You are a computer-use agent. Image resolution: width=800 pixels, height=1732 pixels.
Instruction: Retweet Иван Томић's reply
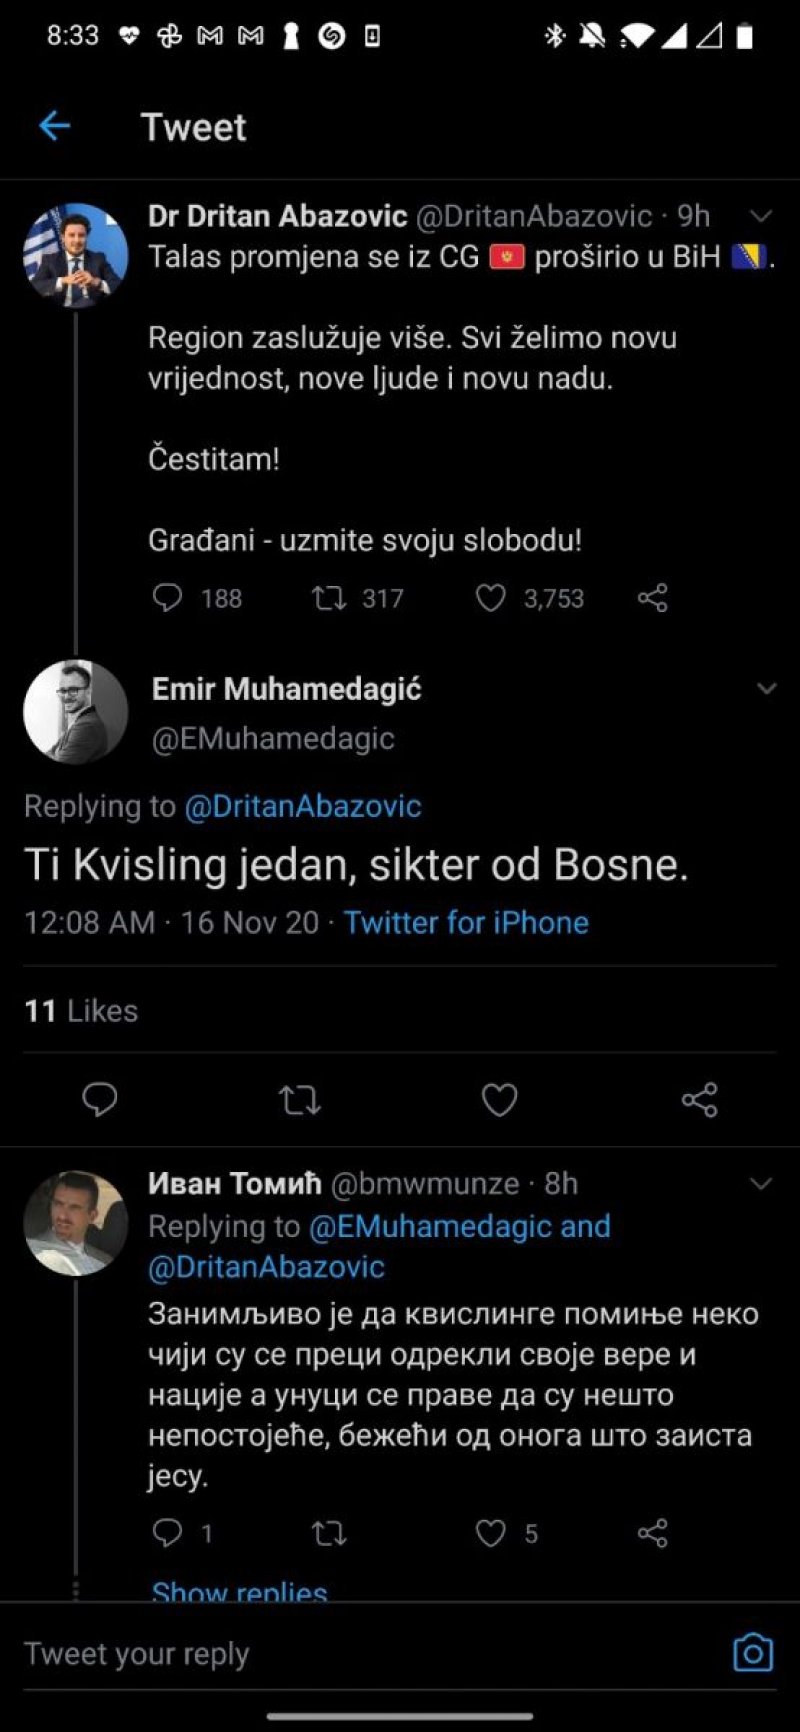(329, 1533)
